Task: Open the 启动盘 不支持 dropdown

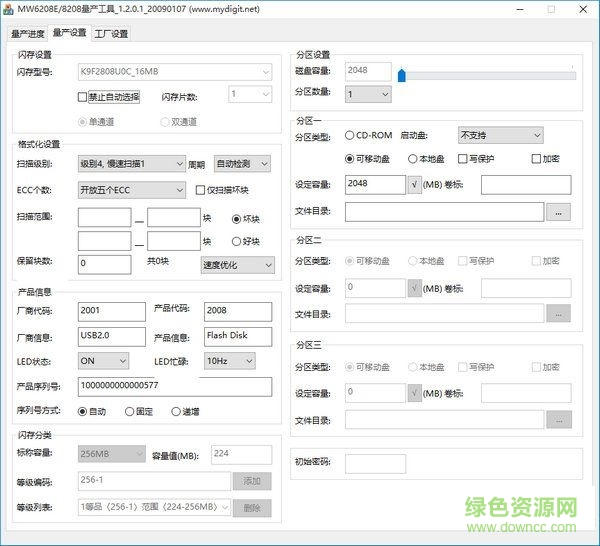Action: coord(499,135)
